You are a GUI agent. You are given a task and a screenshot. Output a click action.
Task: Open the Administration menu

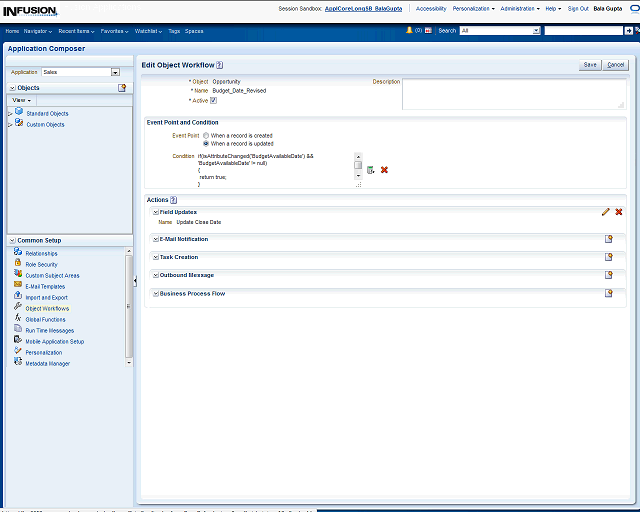tap(519, 8)
